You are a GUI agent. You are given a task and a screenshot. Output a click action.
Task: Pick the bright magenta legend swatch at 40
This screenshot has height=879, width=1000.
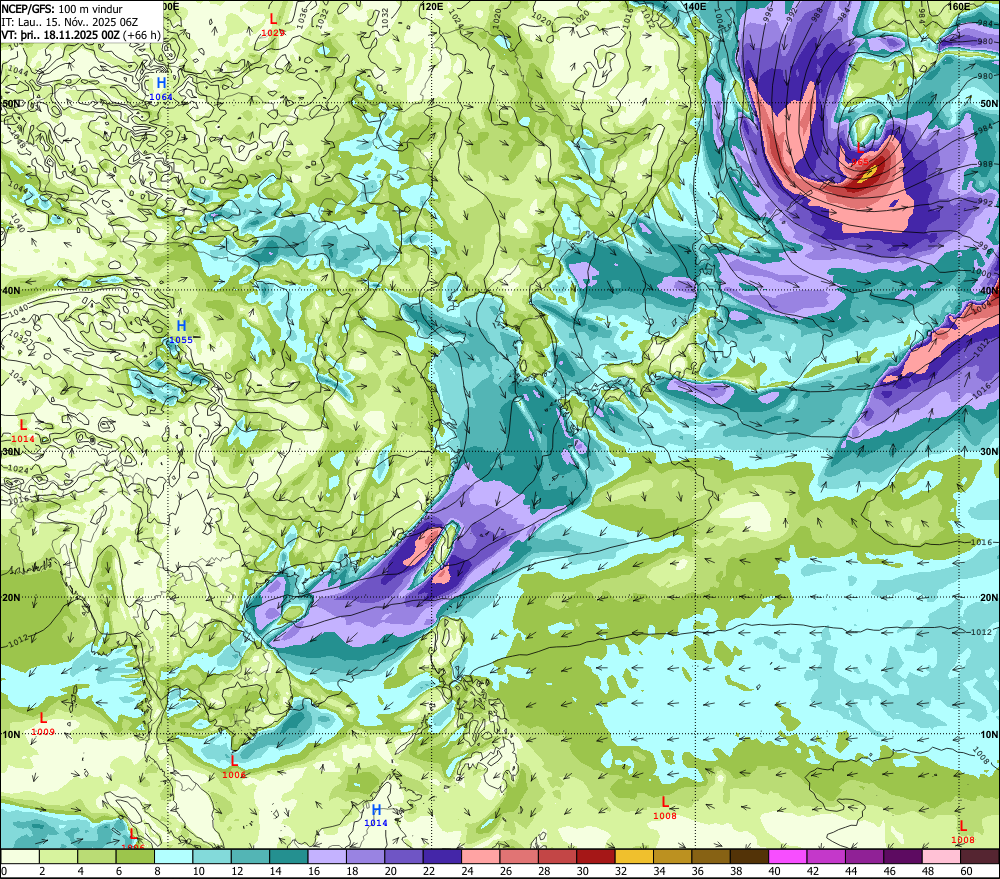(788, 856)
